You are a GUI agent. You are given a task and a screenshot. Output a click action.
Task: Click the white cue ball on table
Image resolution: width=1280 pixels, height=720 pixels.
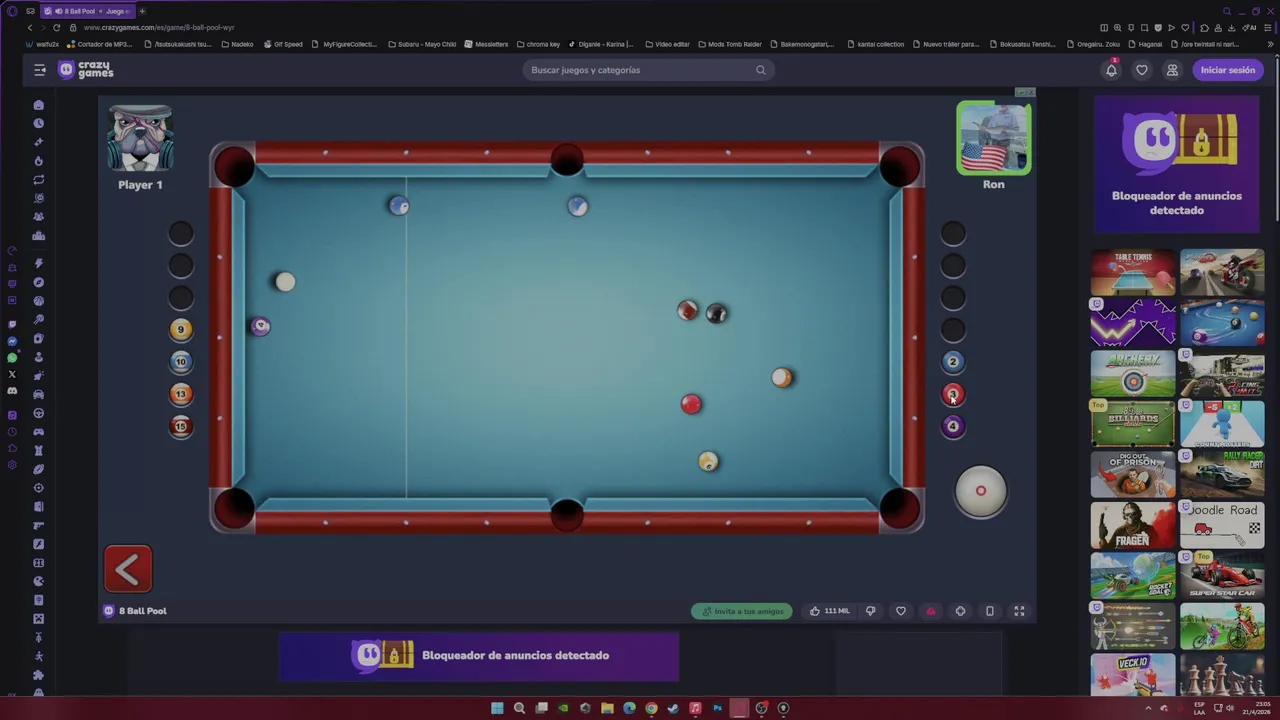(x=285, y=282)
